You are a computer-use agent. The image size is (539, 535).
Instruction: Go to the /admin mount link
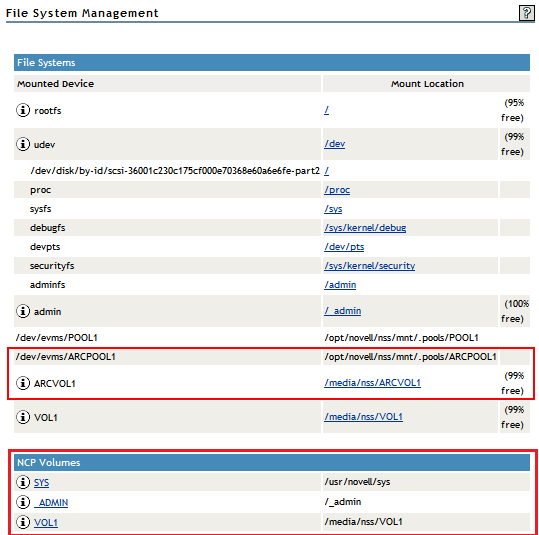click(x=340, y=285)
